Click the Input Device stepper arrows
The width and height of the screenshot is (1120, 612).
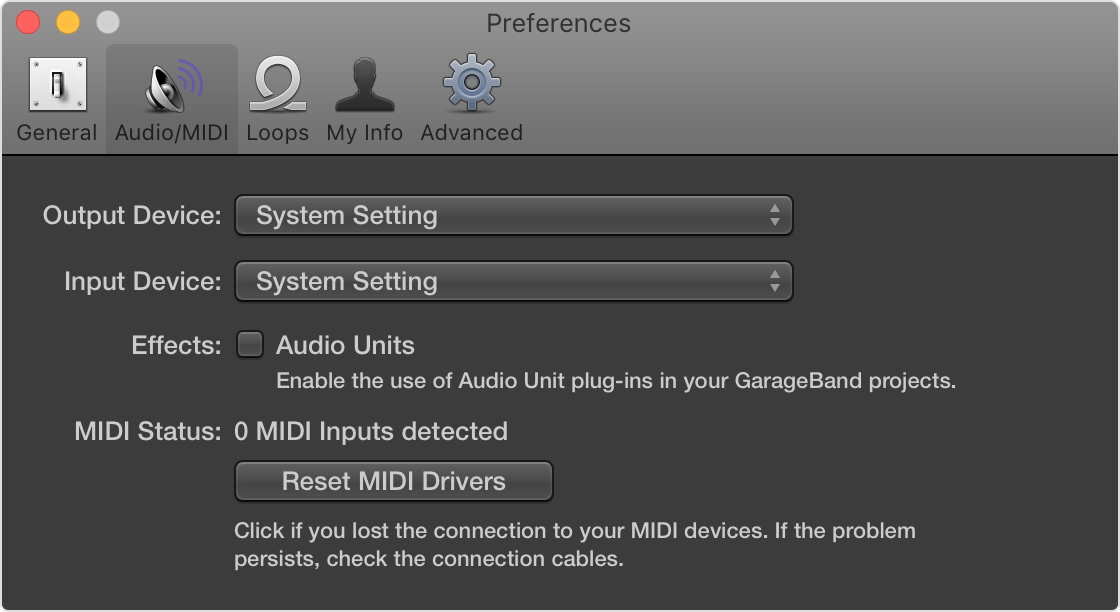774,281
